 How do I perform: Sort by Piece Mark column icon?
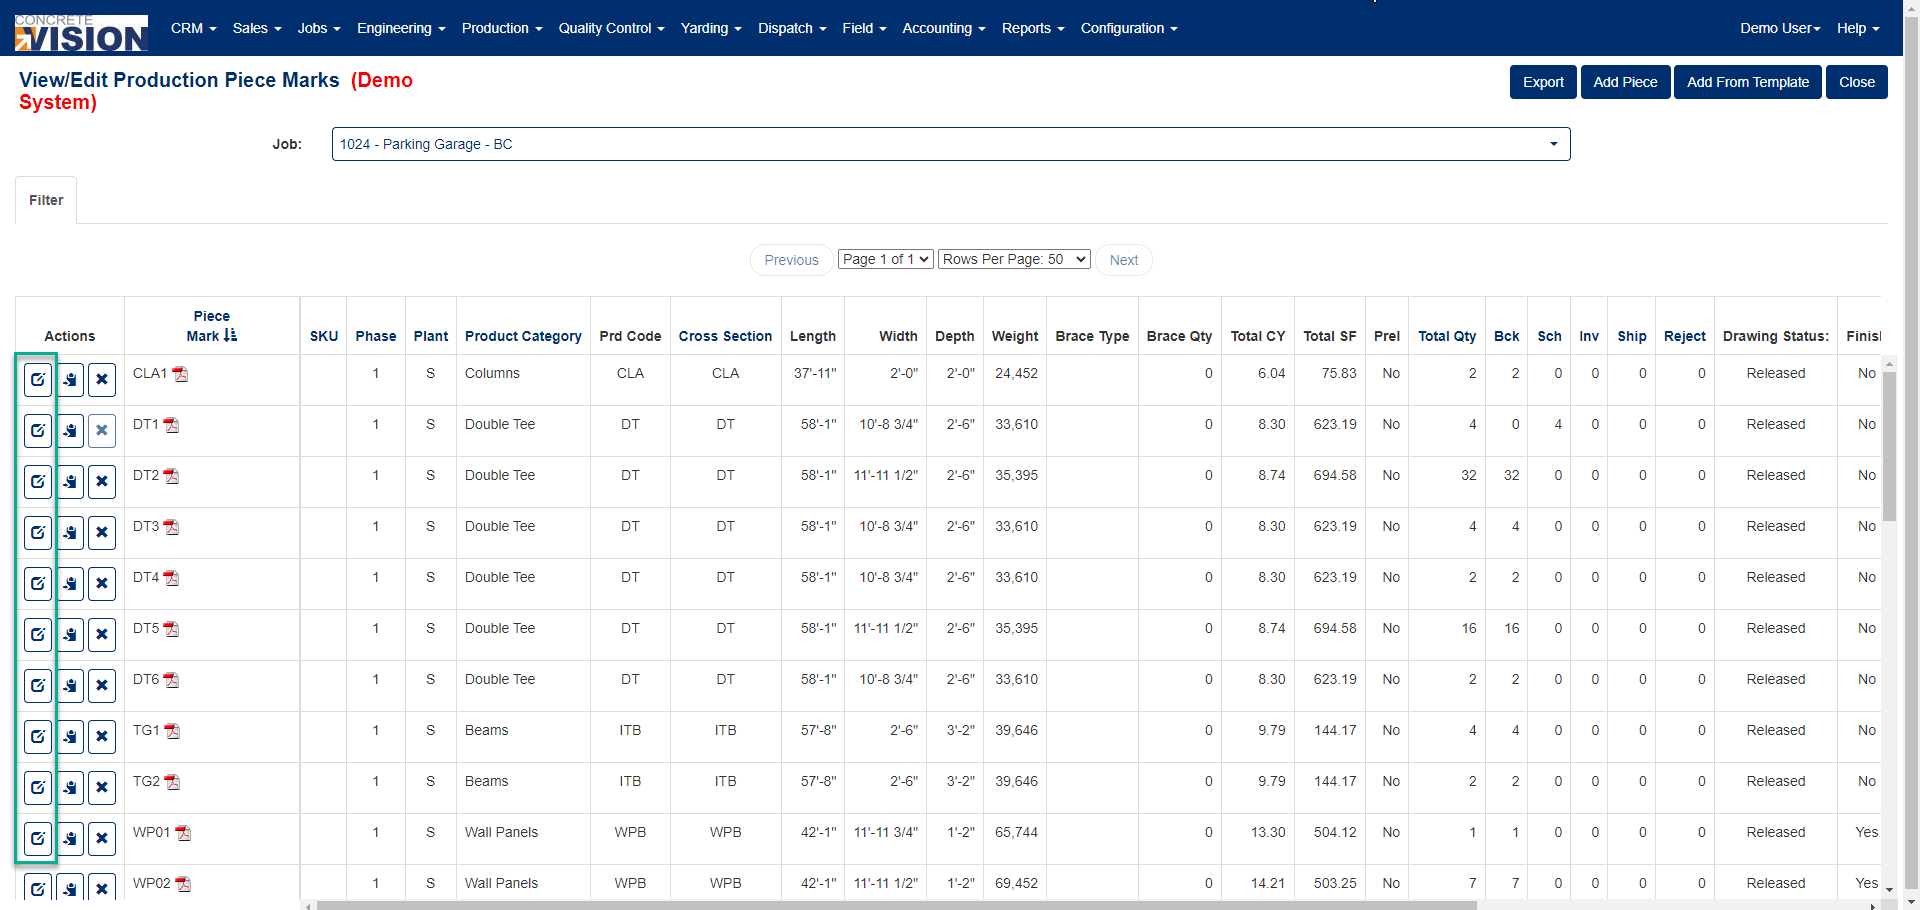click(x=231, y=335)
